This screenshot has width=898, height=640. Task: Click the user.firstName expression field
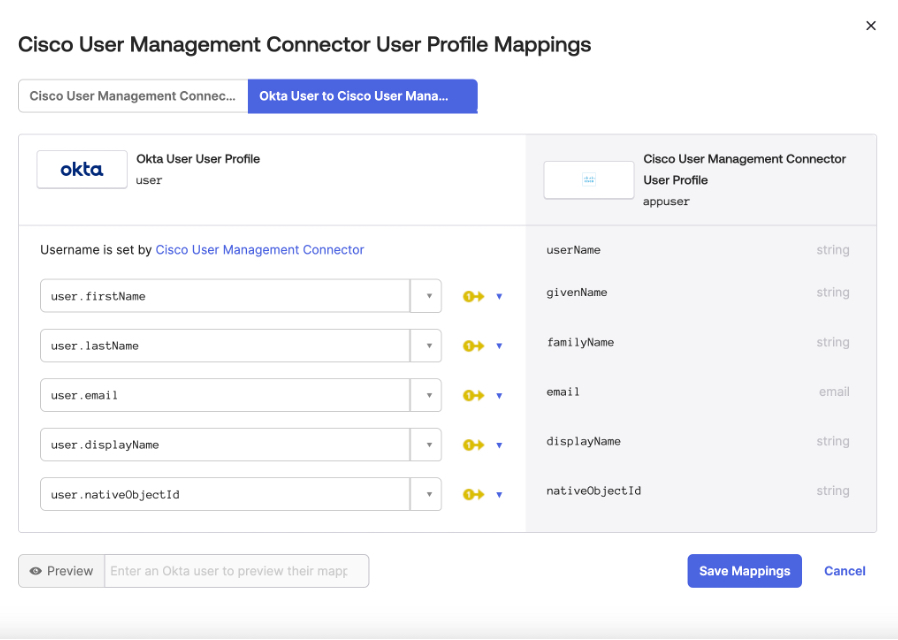point(225,296)
